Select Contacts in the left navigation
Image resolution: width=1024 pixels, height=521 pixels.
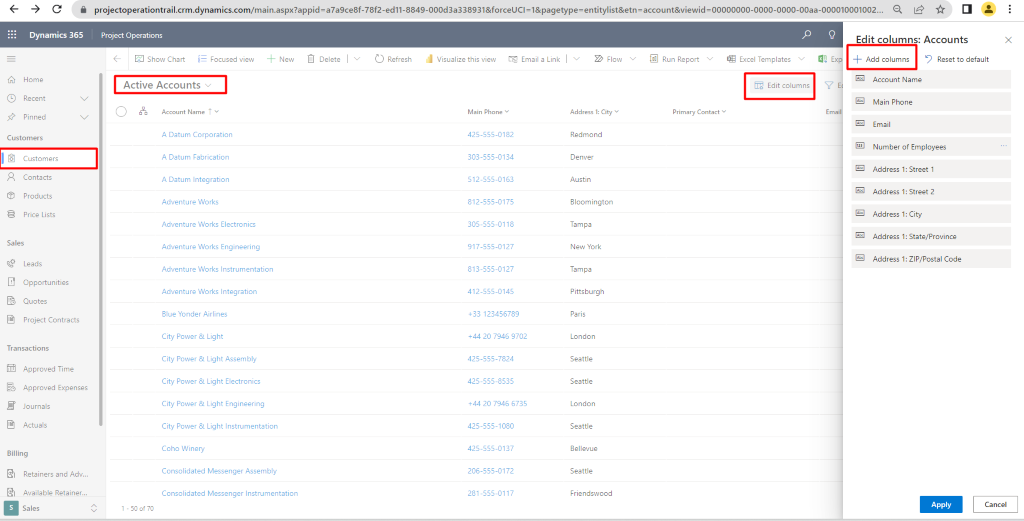click(x=37, y=177)
